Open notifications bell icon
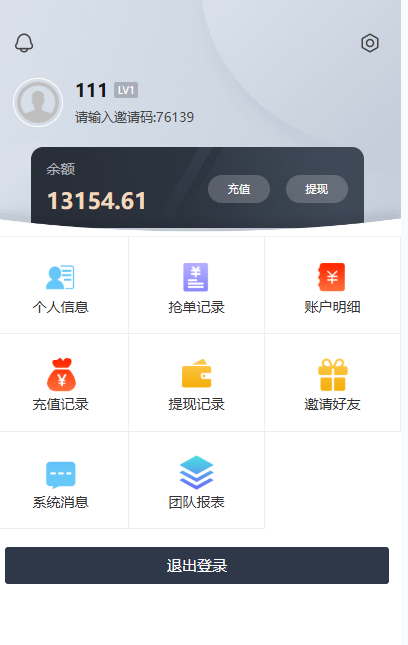 [24, 43]
